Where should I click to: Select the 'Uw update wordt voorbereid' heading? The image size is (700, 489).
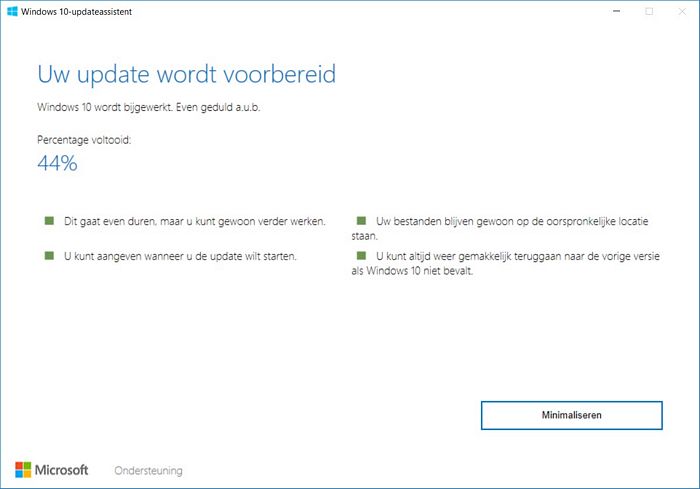[x=187, y=75]
